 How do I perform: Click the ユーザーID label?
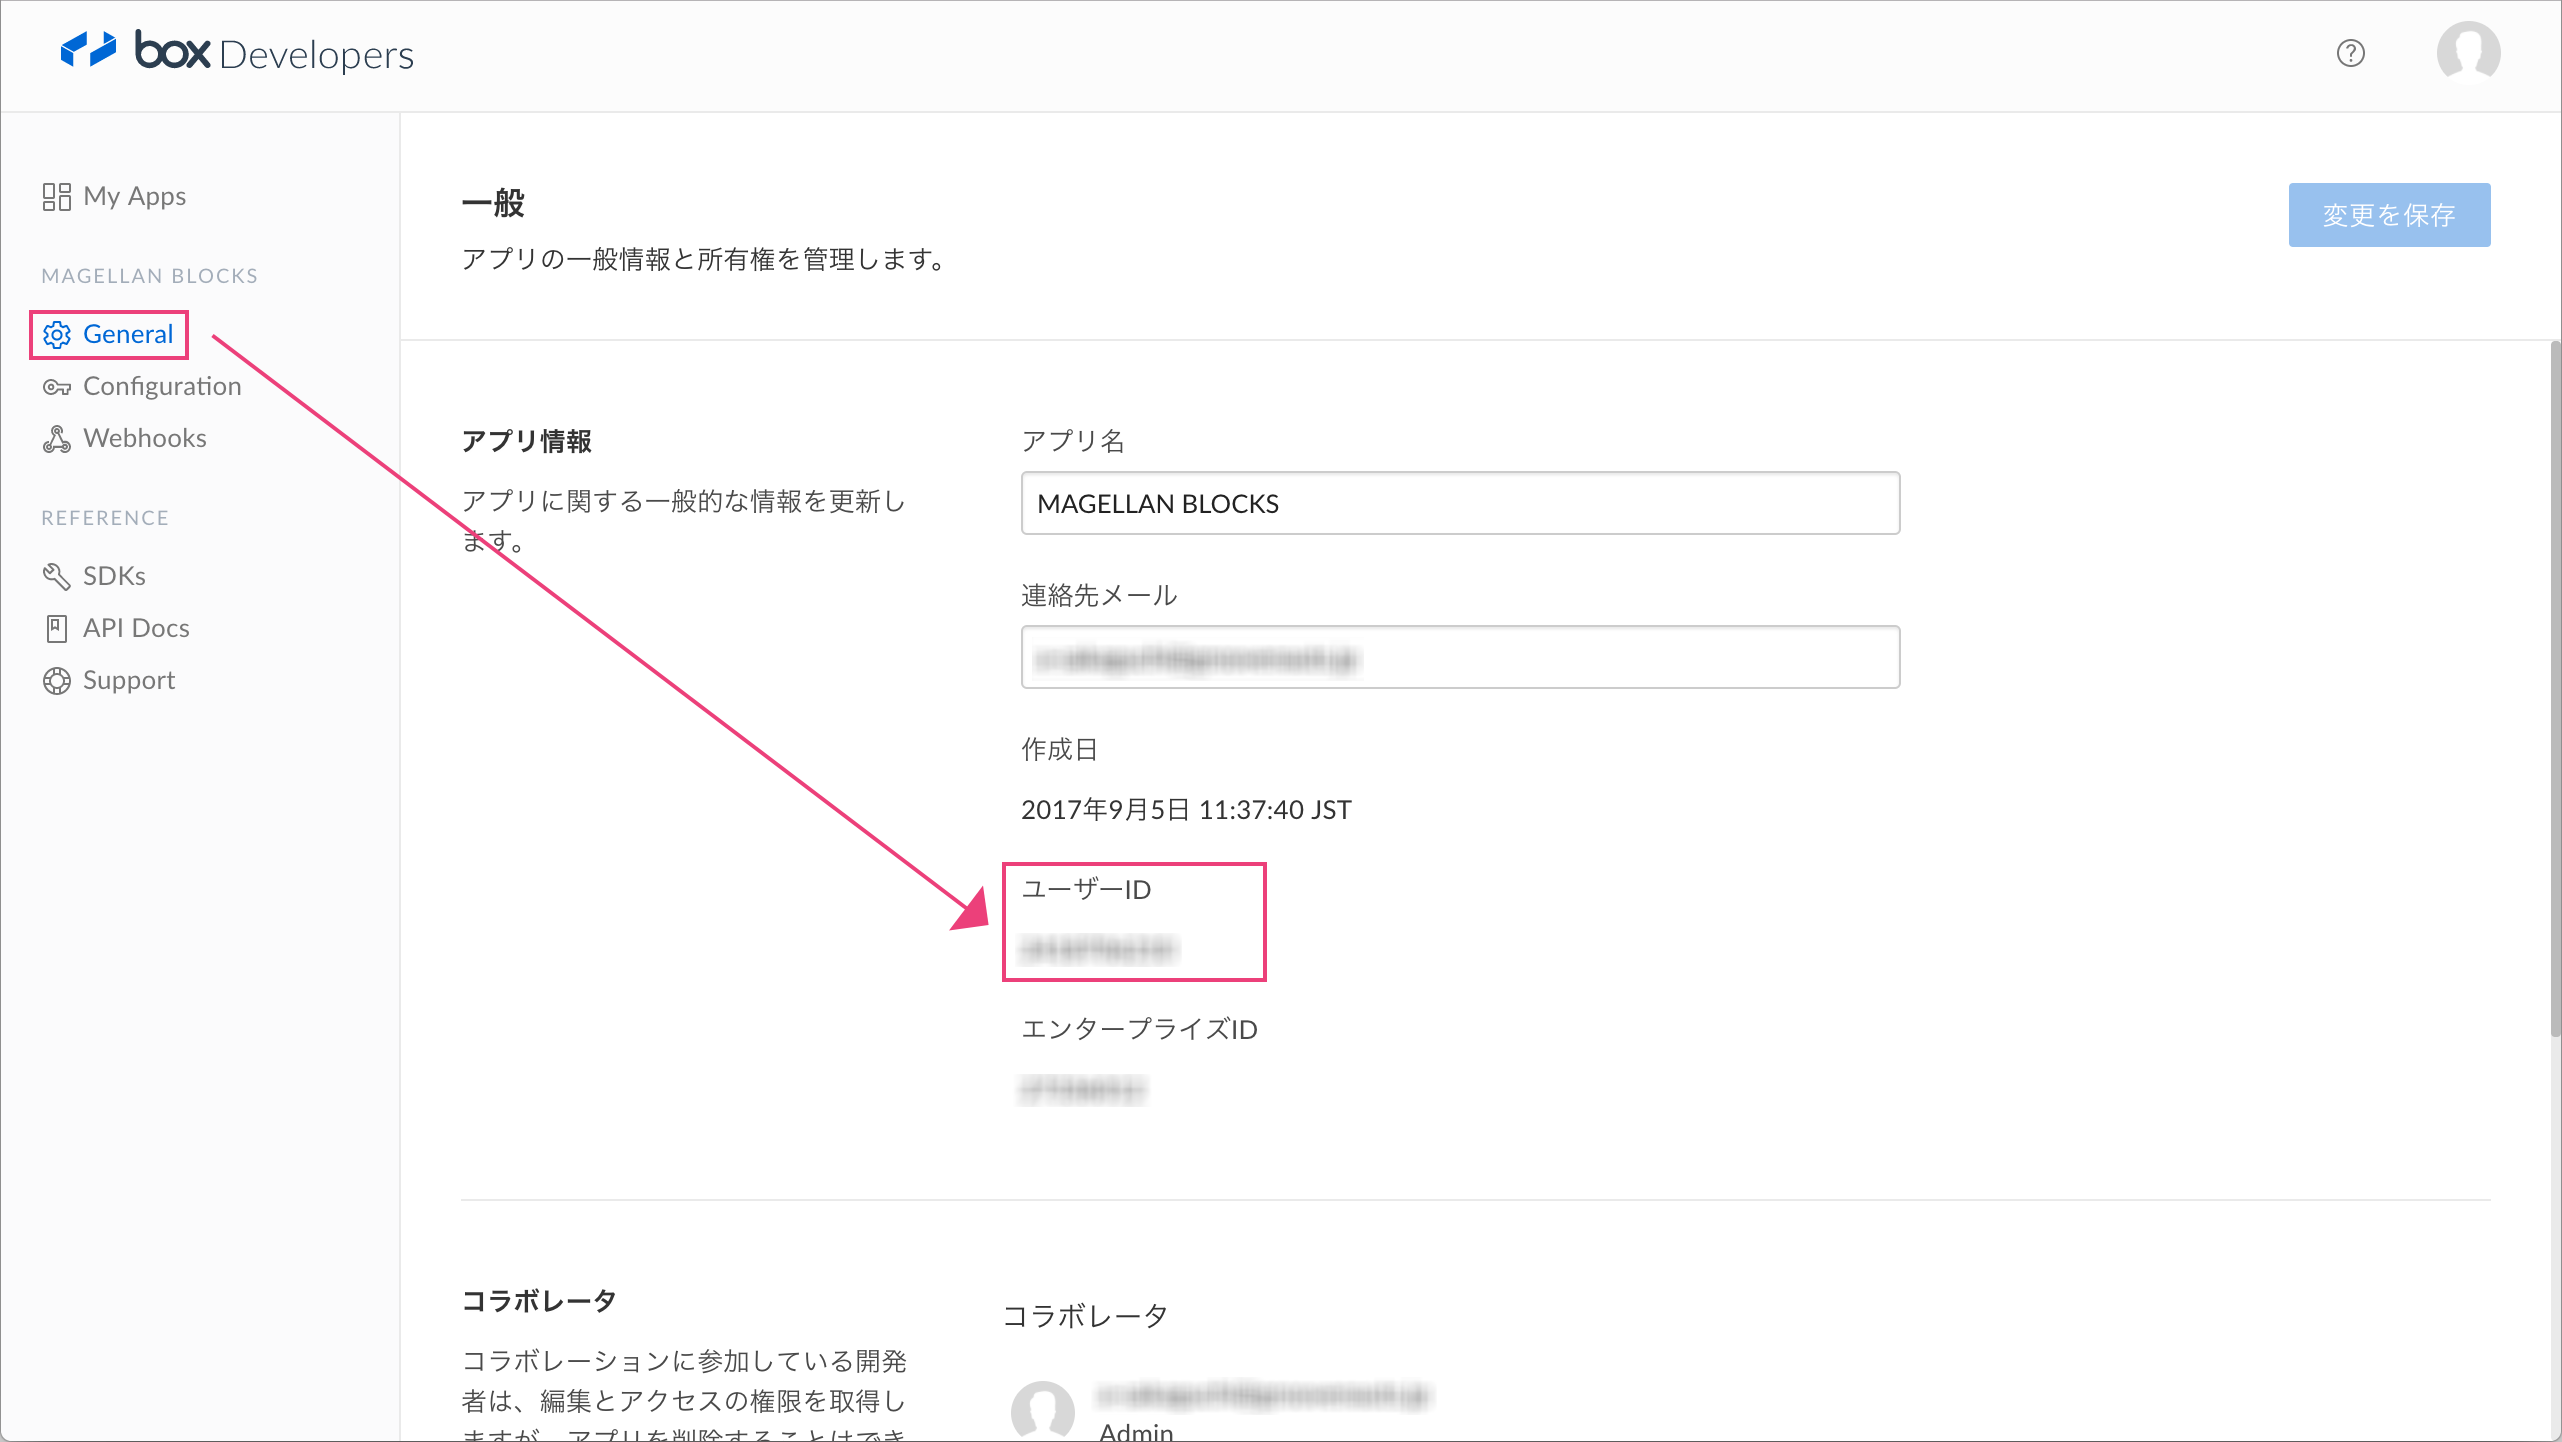pyautogui.click(x=1086, y=889)
